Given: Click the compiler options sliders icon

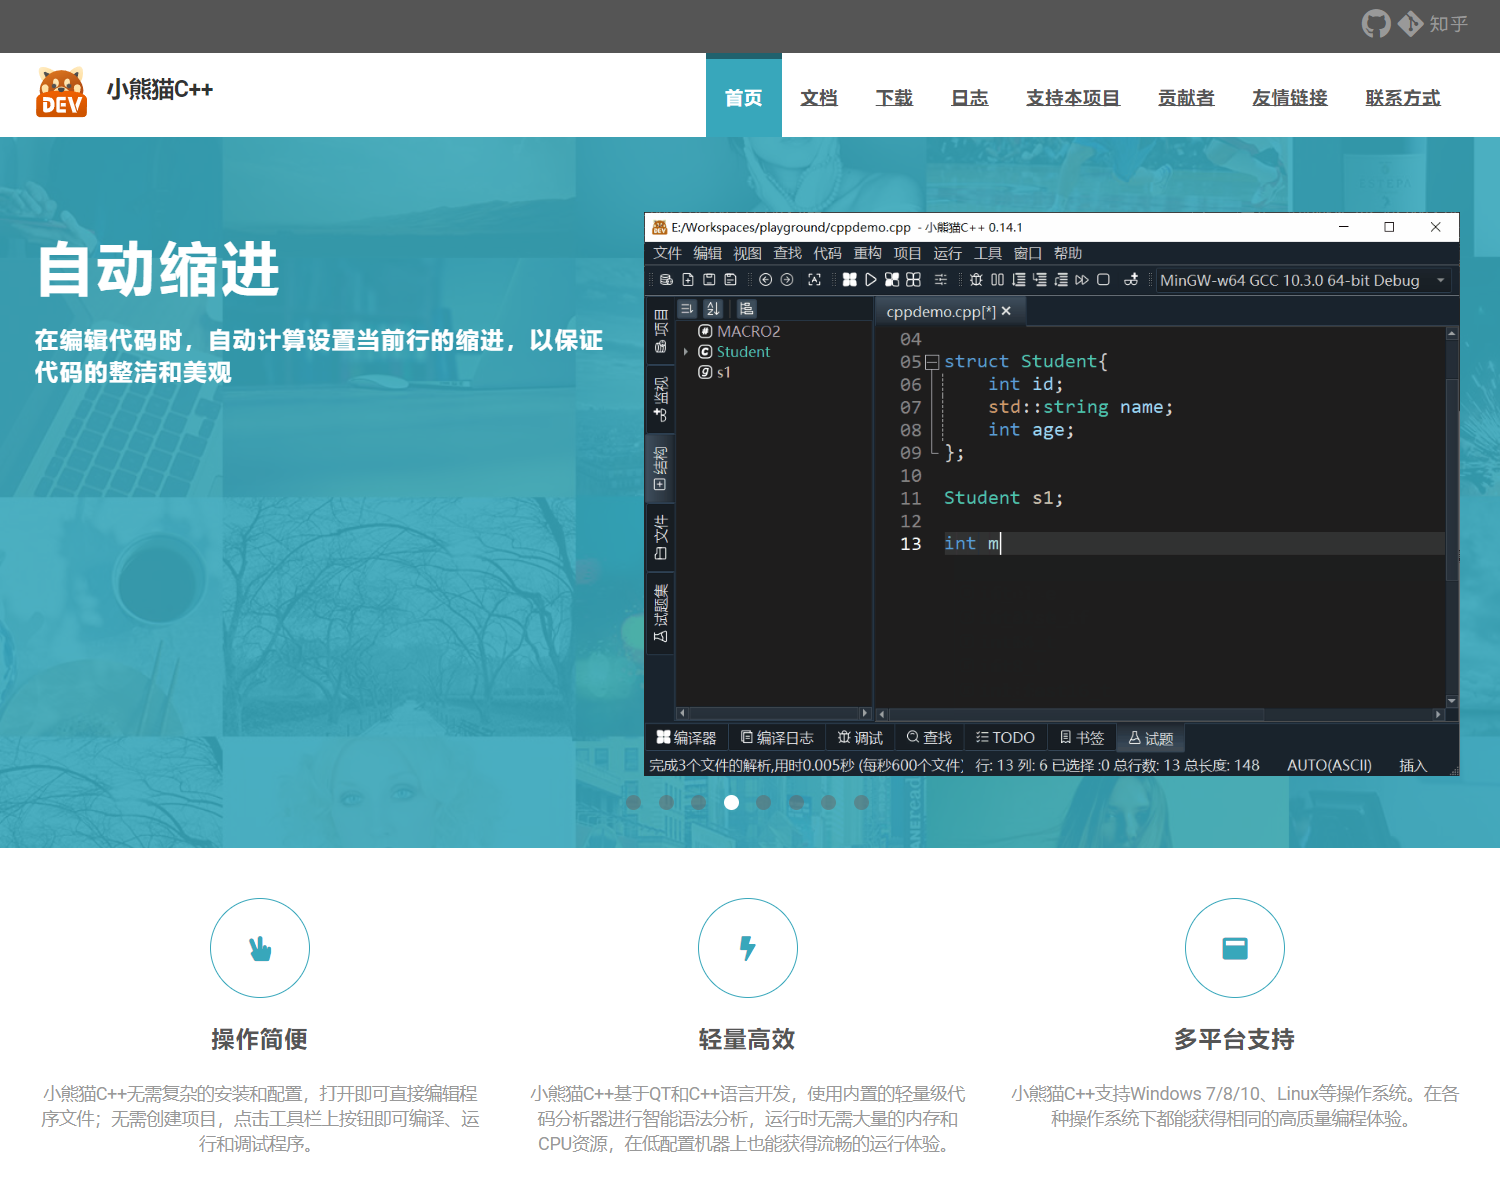Looking at the screenshot, I should point(941,280).
